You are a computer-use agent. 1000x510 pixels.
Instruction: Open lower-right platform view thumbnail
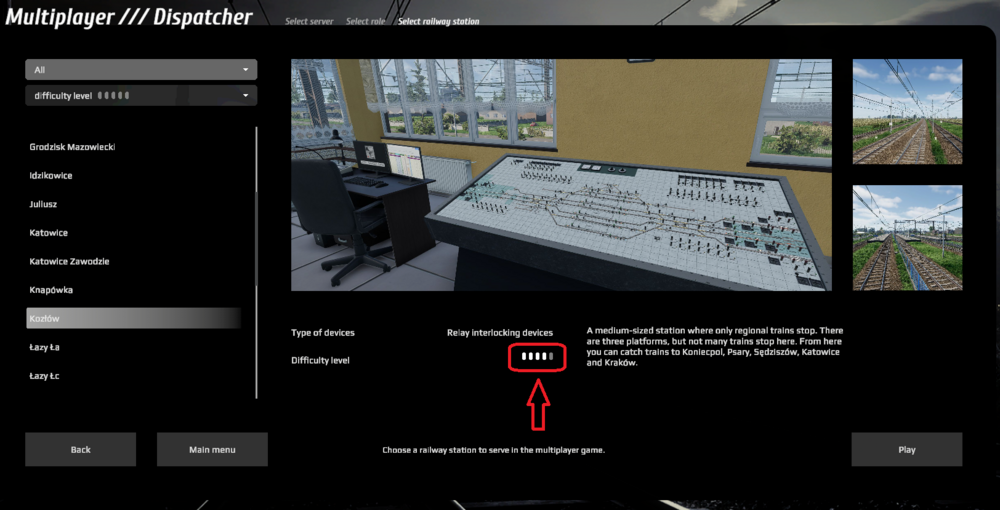(907, 238)
